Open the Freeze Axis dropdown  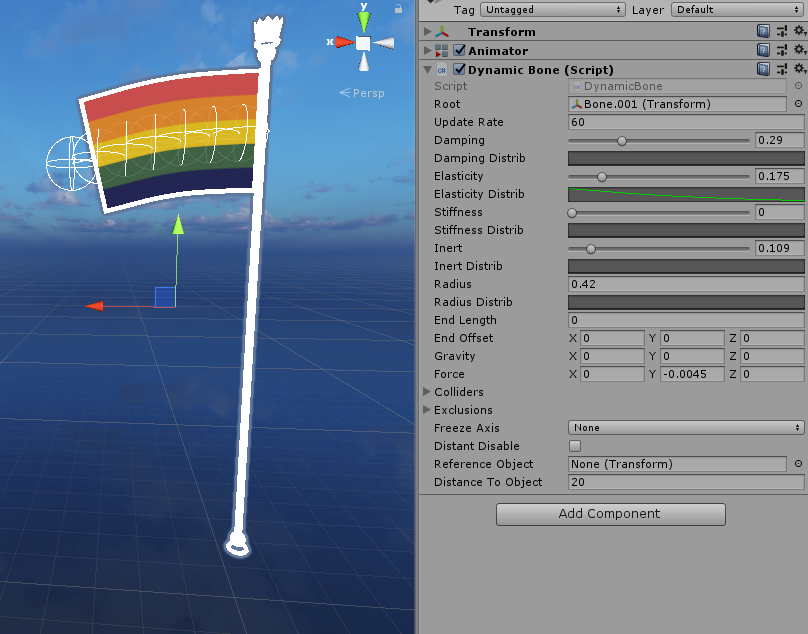[685, 427]
